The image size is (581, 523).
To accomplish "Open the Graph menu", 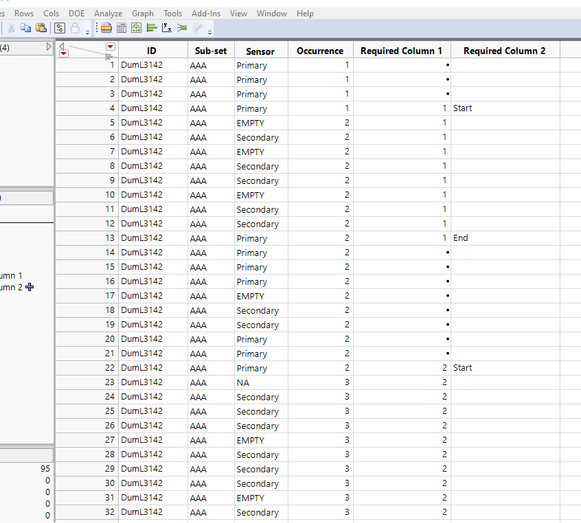I will [143, 14].
